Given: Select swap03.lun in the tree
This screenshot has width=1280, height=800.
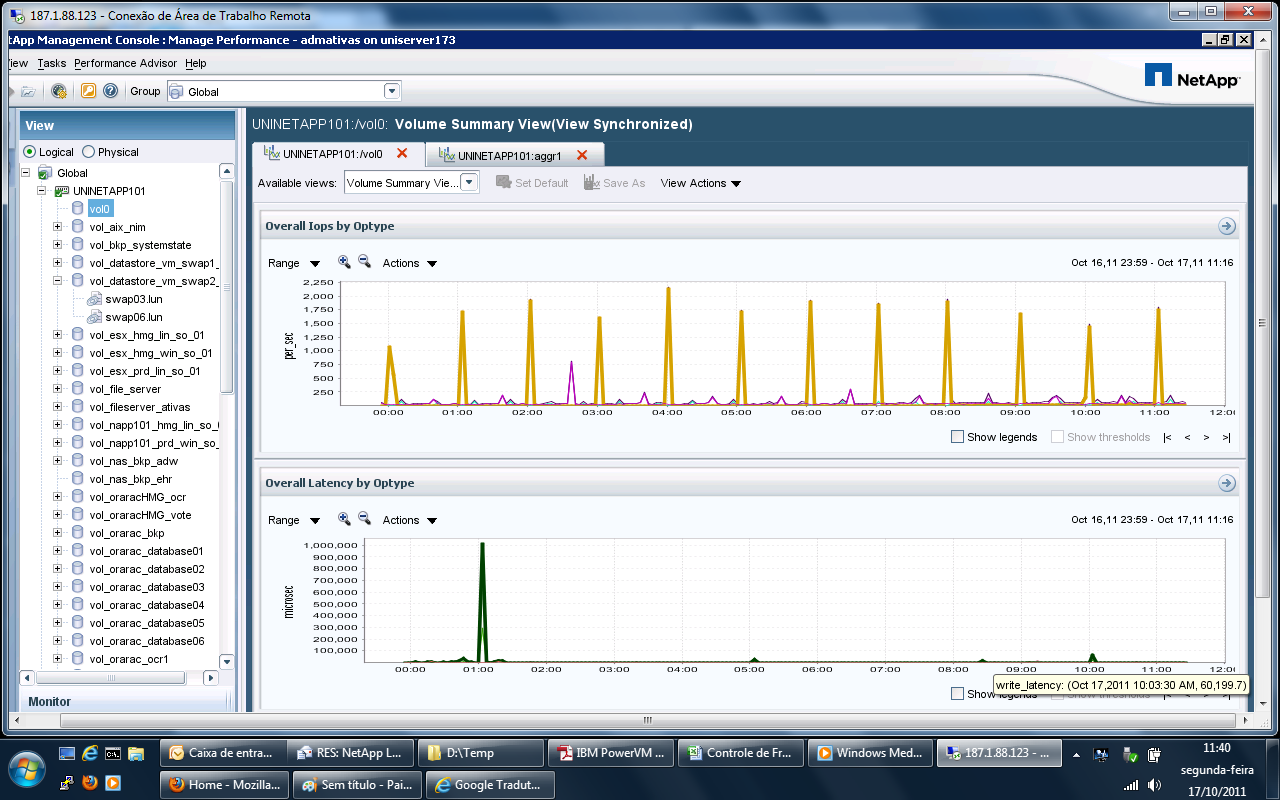Looking at the screenshot, I should [133, 299].
